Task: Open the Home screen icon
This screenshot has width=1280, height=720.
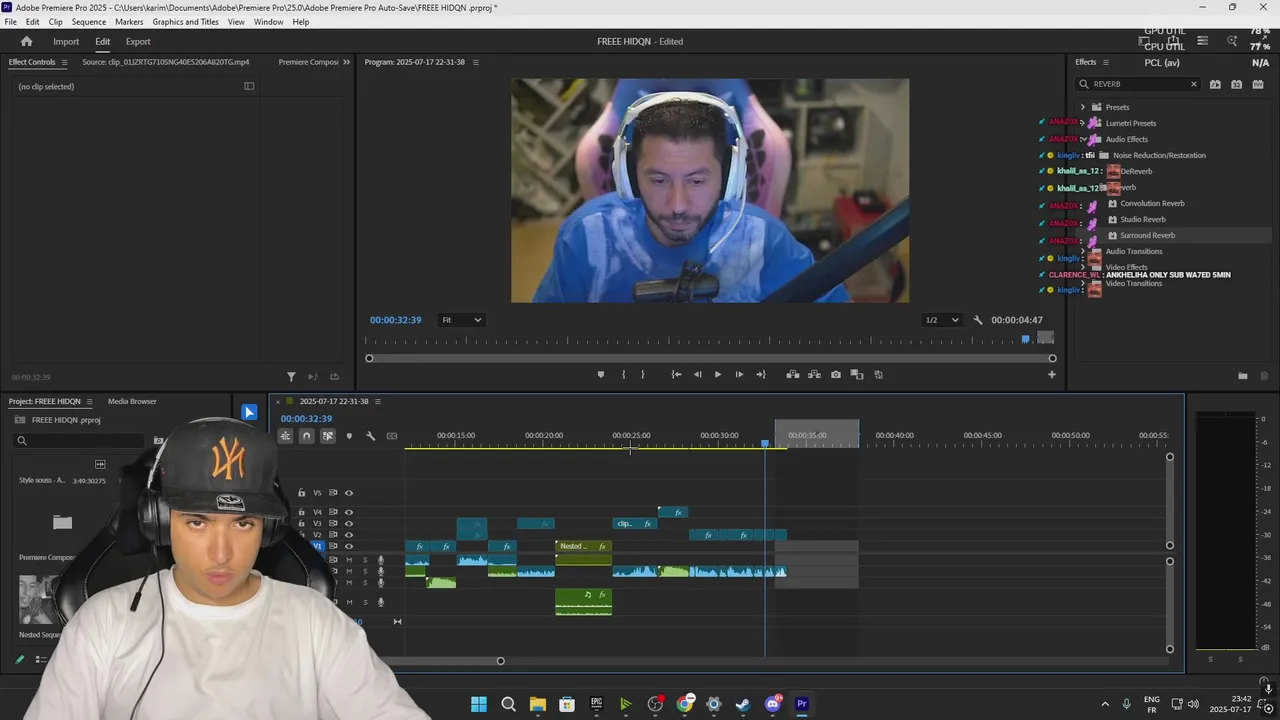Action: click(26, 41)
